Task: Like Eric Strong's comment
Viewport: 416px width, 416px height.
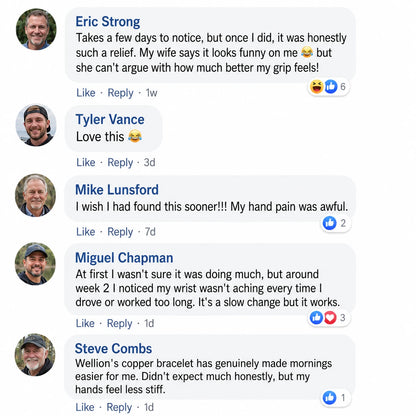Action: 86,93
